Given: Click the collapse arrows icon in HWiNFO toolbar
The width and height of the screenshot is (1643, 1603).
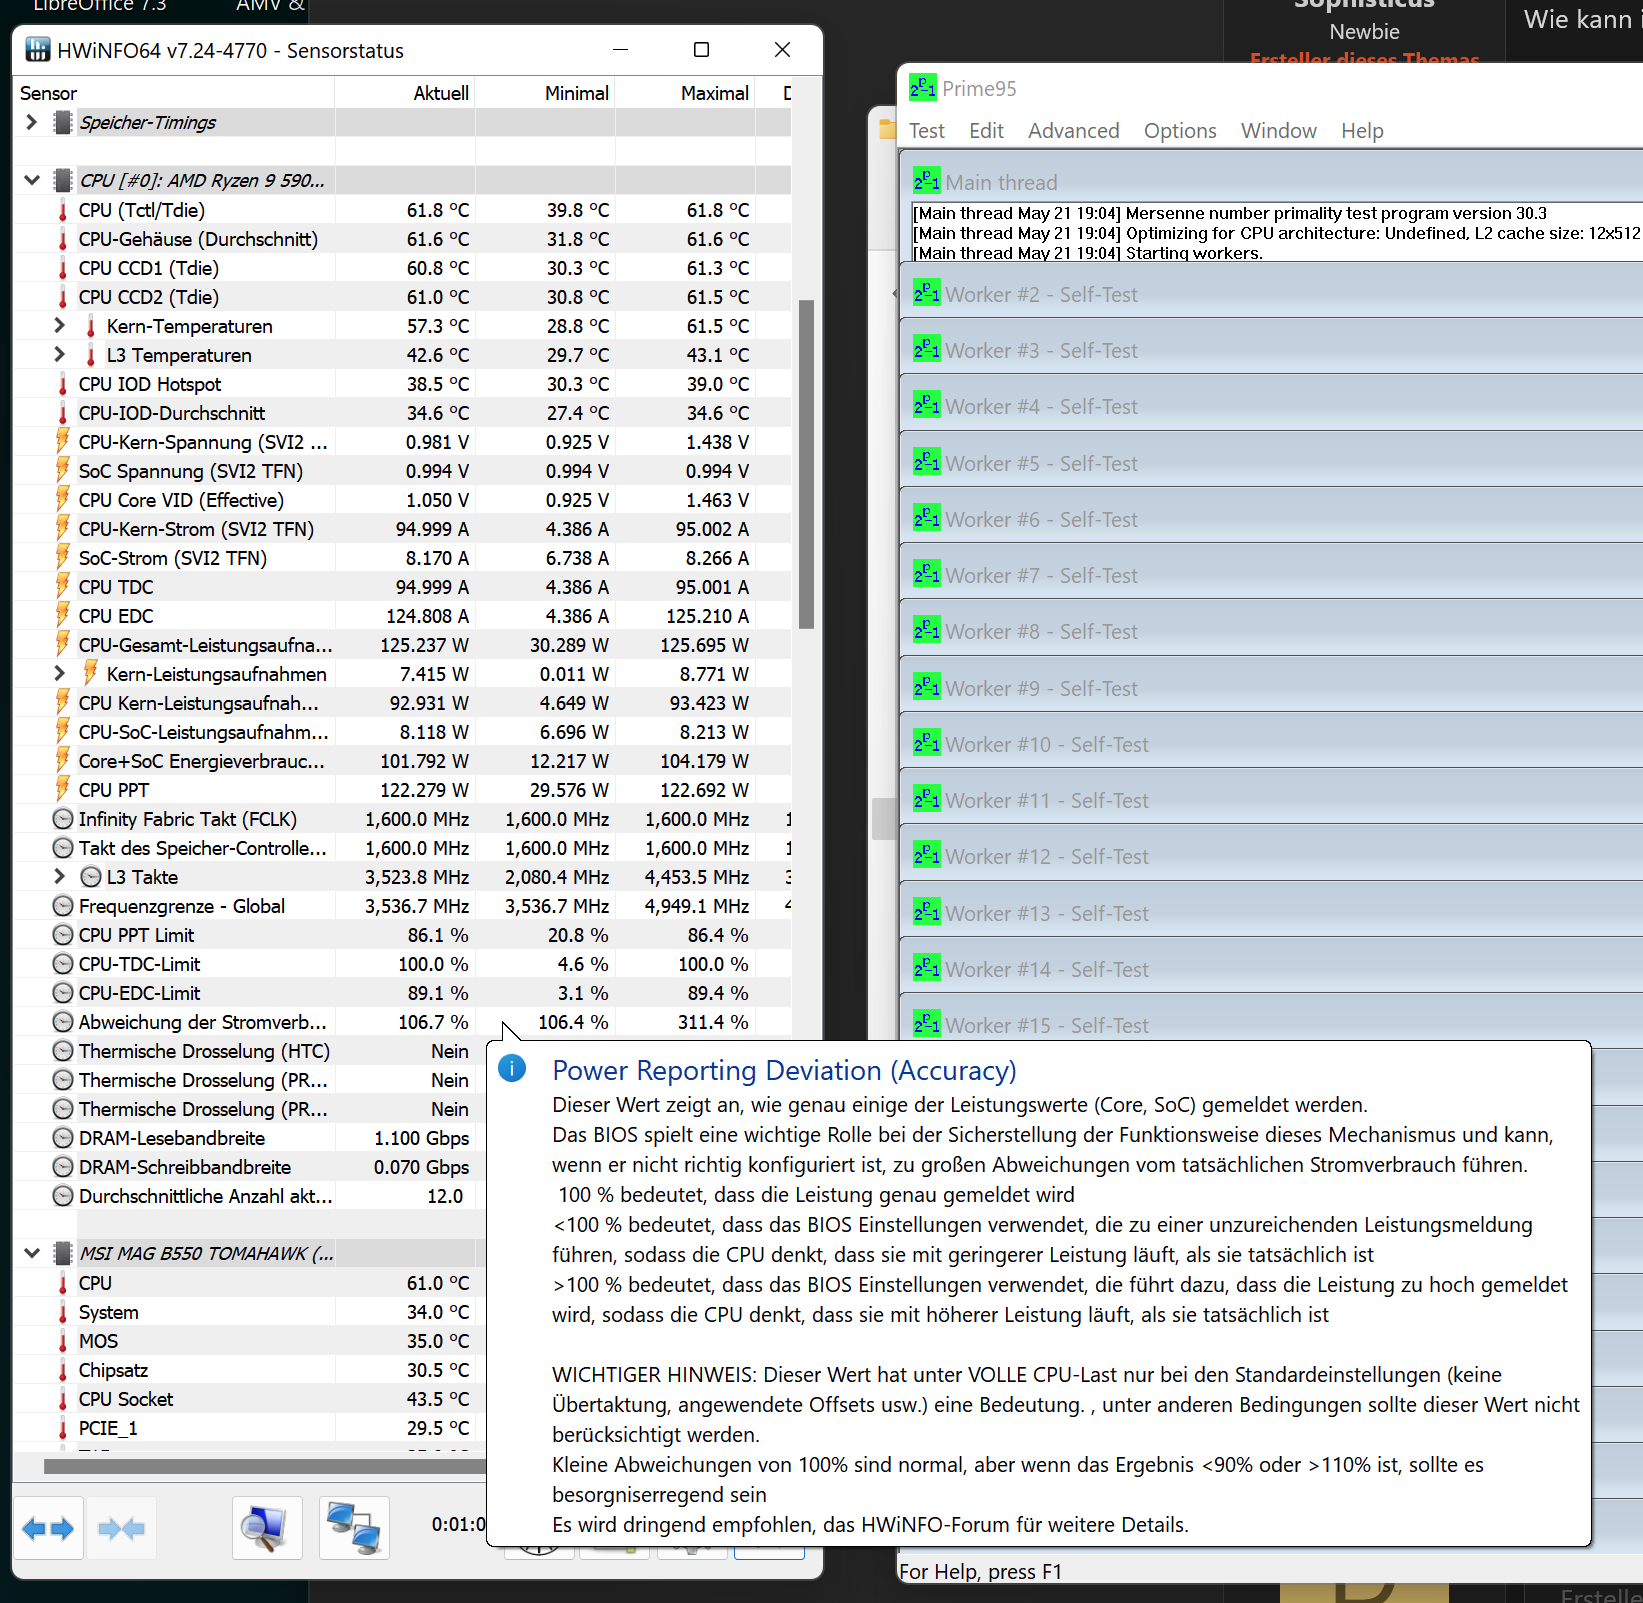Looking at the screenshot, I should click(x=121, y=1527).
